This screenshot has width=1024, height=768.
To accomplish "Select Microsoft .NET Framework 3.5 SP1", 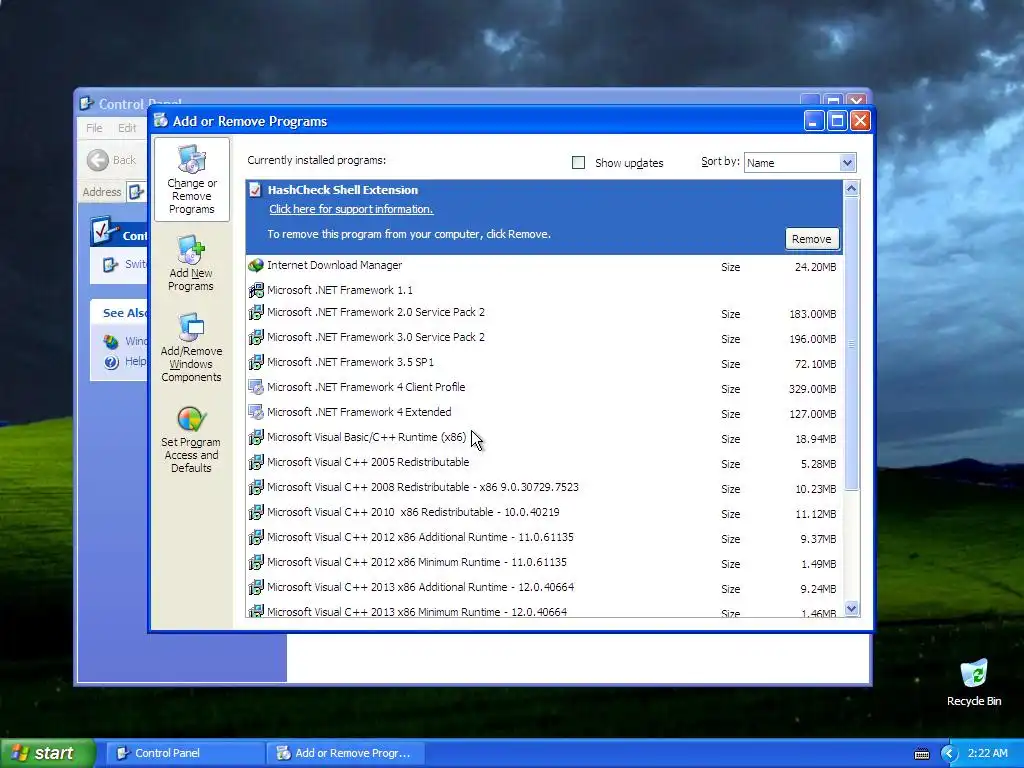I will (545, 362).
